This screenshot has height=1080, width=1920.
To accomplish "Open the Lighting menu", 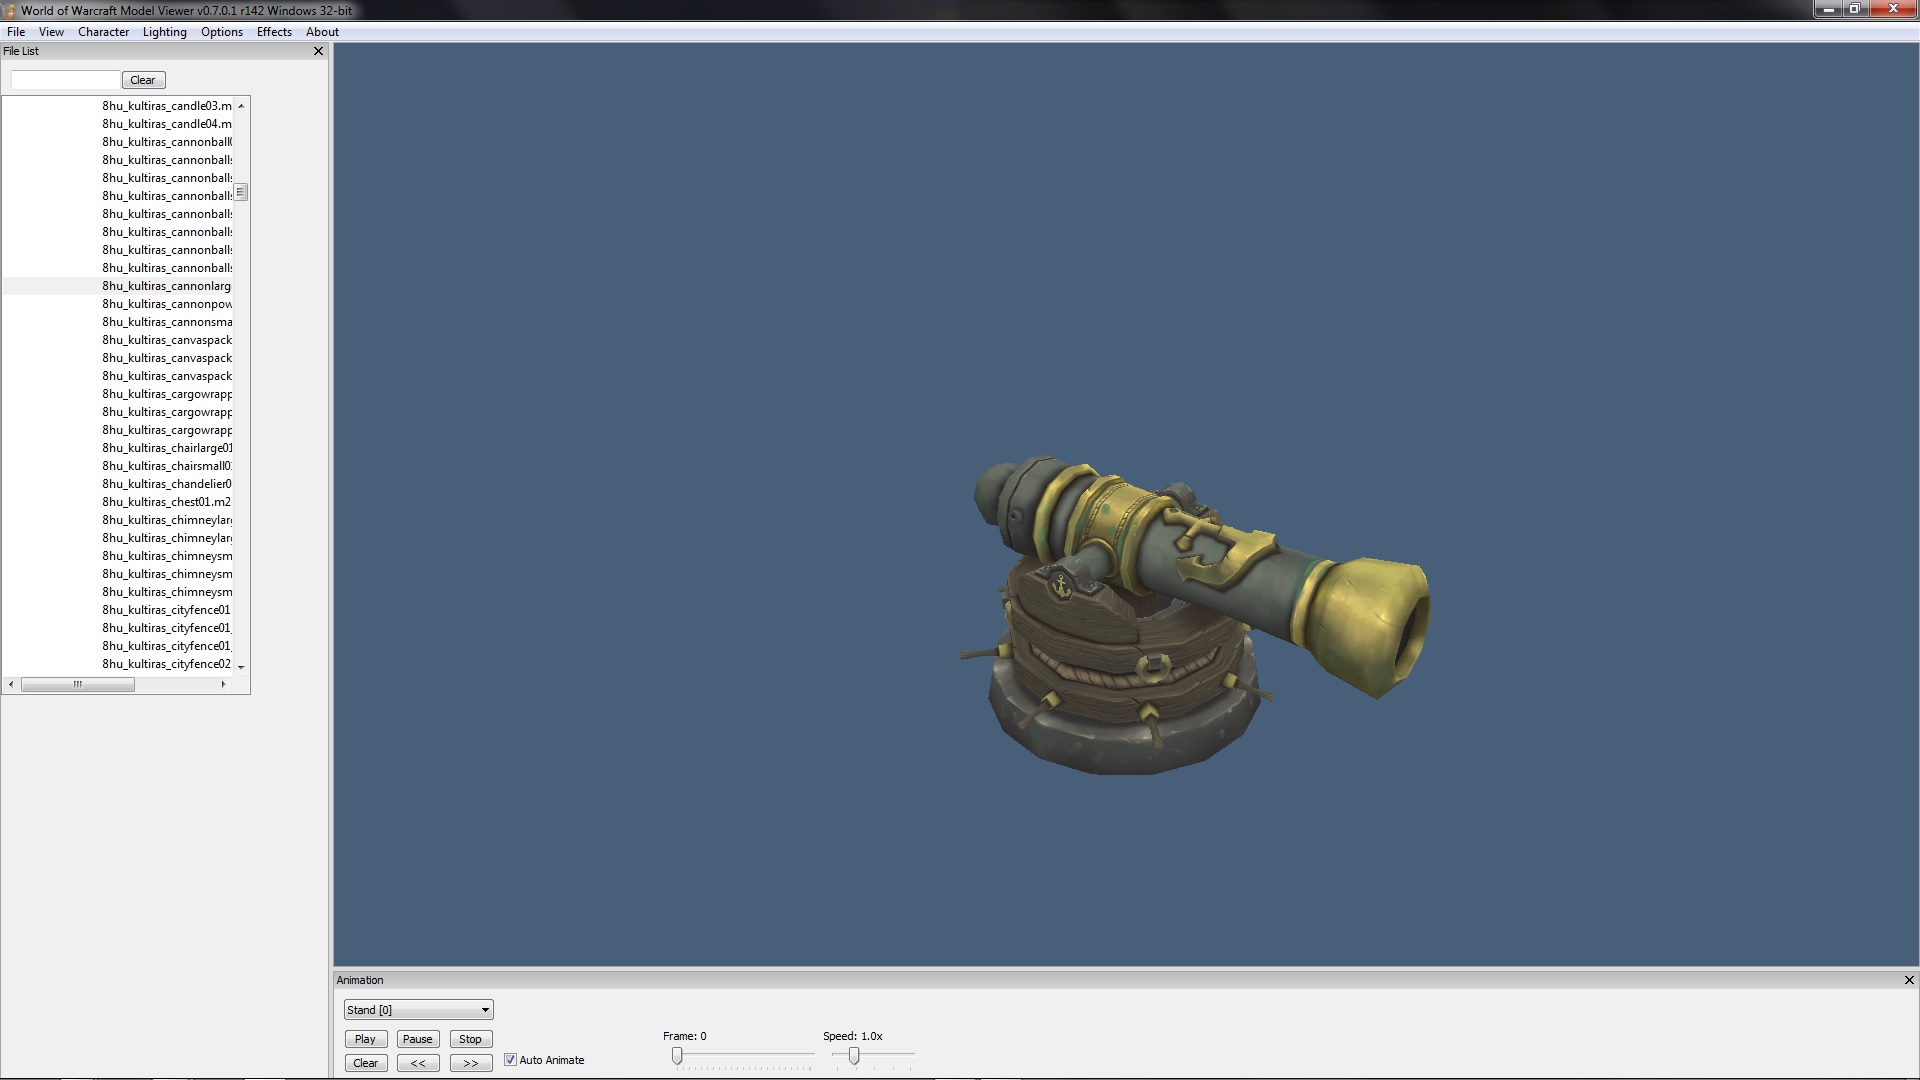I will coord(164,32).
